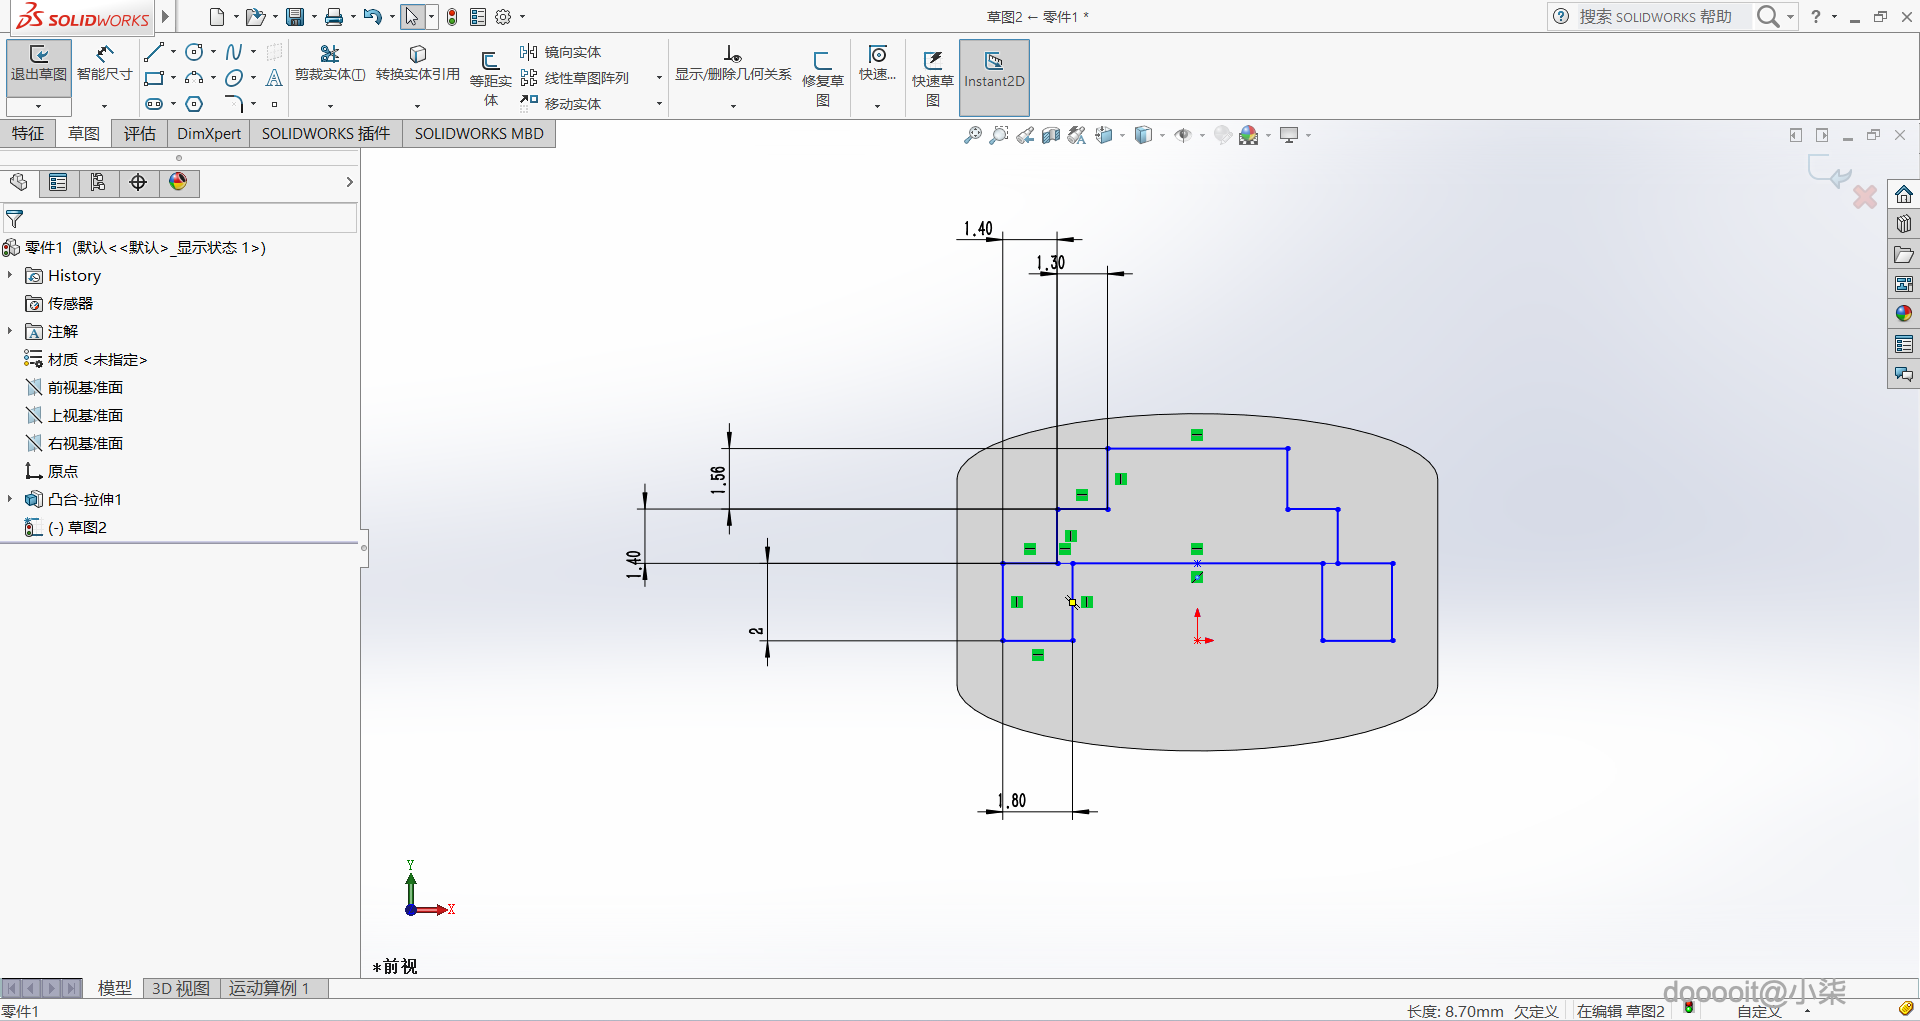Switch to the 特征 (Features) tab
Image resolution: width=1920 pixels, height=1021 pixels.
tap(28, 134)
